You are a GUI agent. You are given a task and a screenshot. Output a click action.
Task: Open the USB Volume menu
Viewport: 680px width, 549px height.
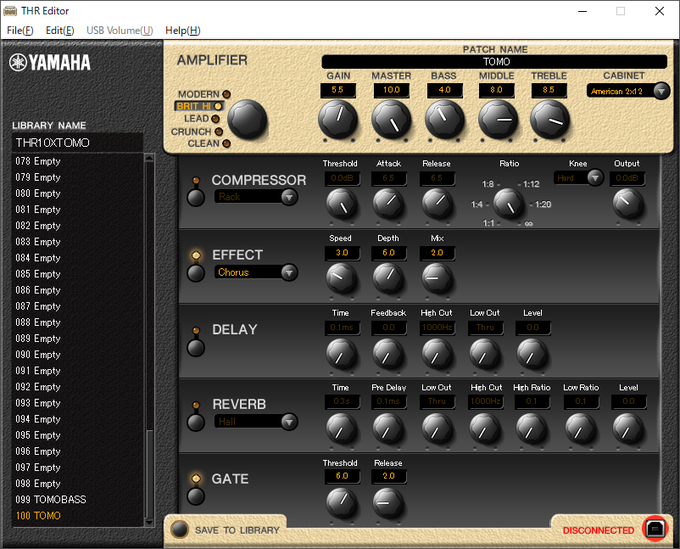point(120,30)
